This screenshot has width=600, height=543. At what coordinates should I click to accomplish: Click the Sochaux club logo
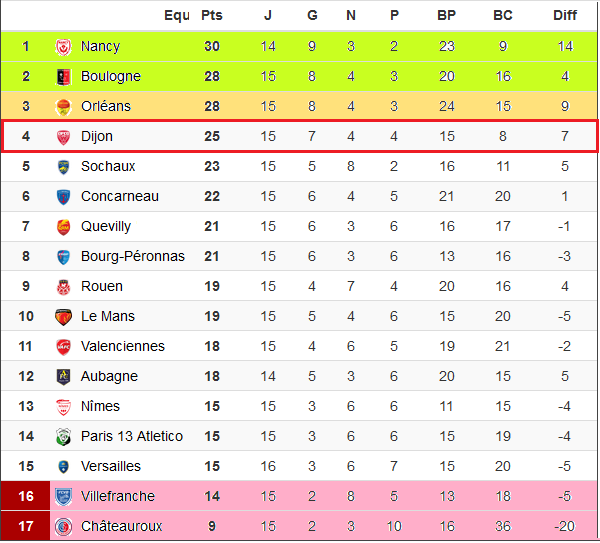[63, 167]
